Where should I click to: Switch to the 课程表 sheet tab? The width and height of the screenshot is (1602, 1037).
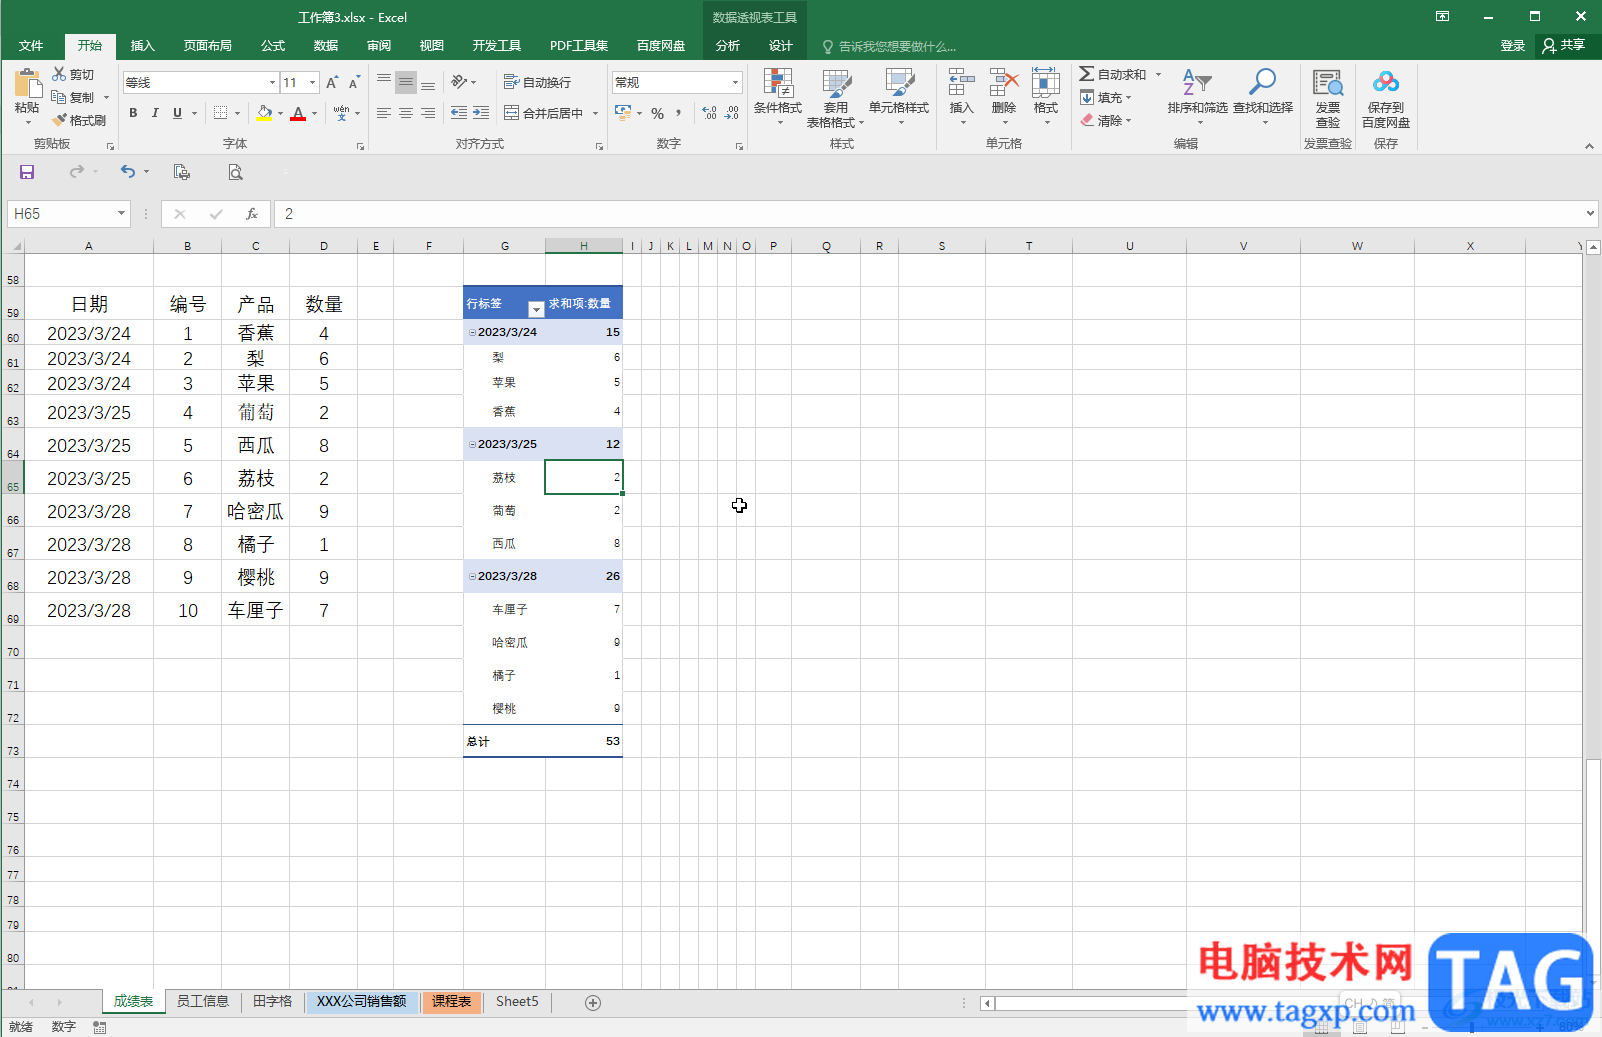tap(452, 1001)
